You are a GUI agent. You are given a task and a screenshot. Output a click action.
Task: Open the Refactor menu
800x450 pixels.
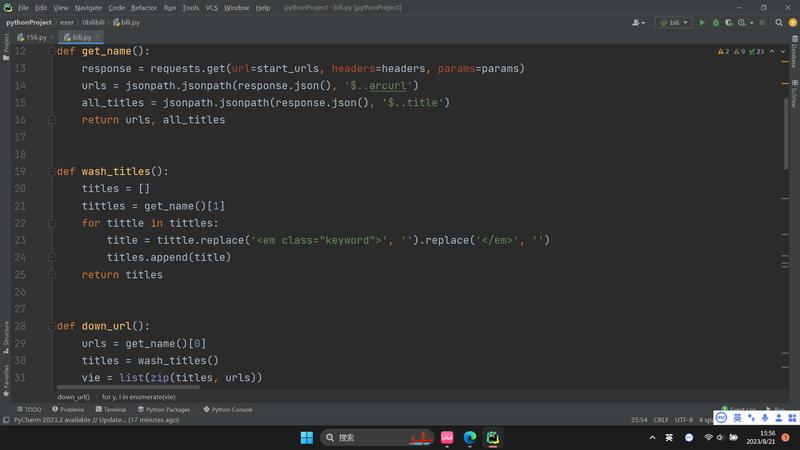144,8
